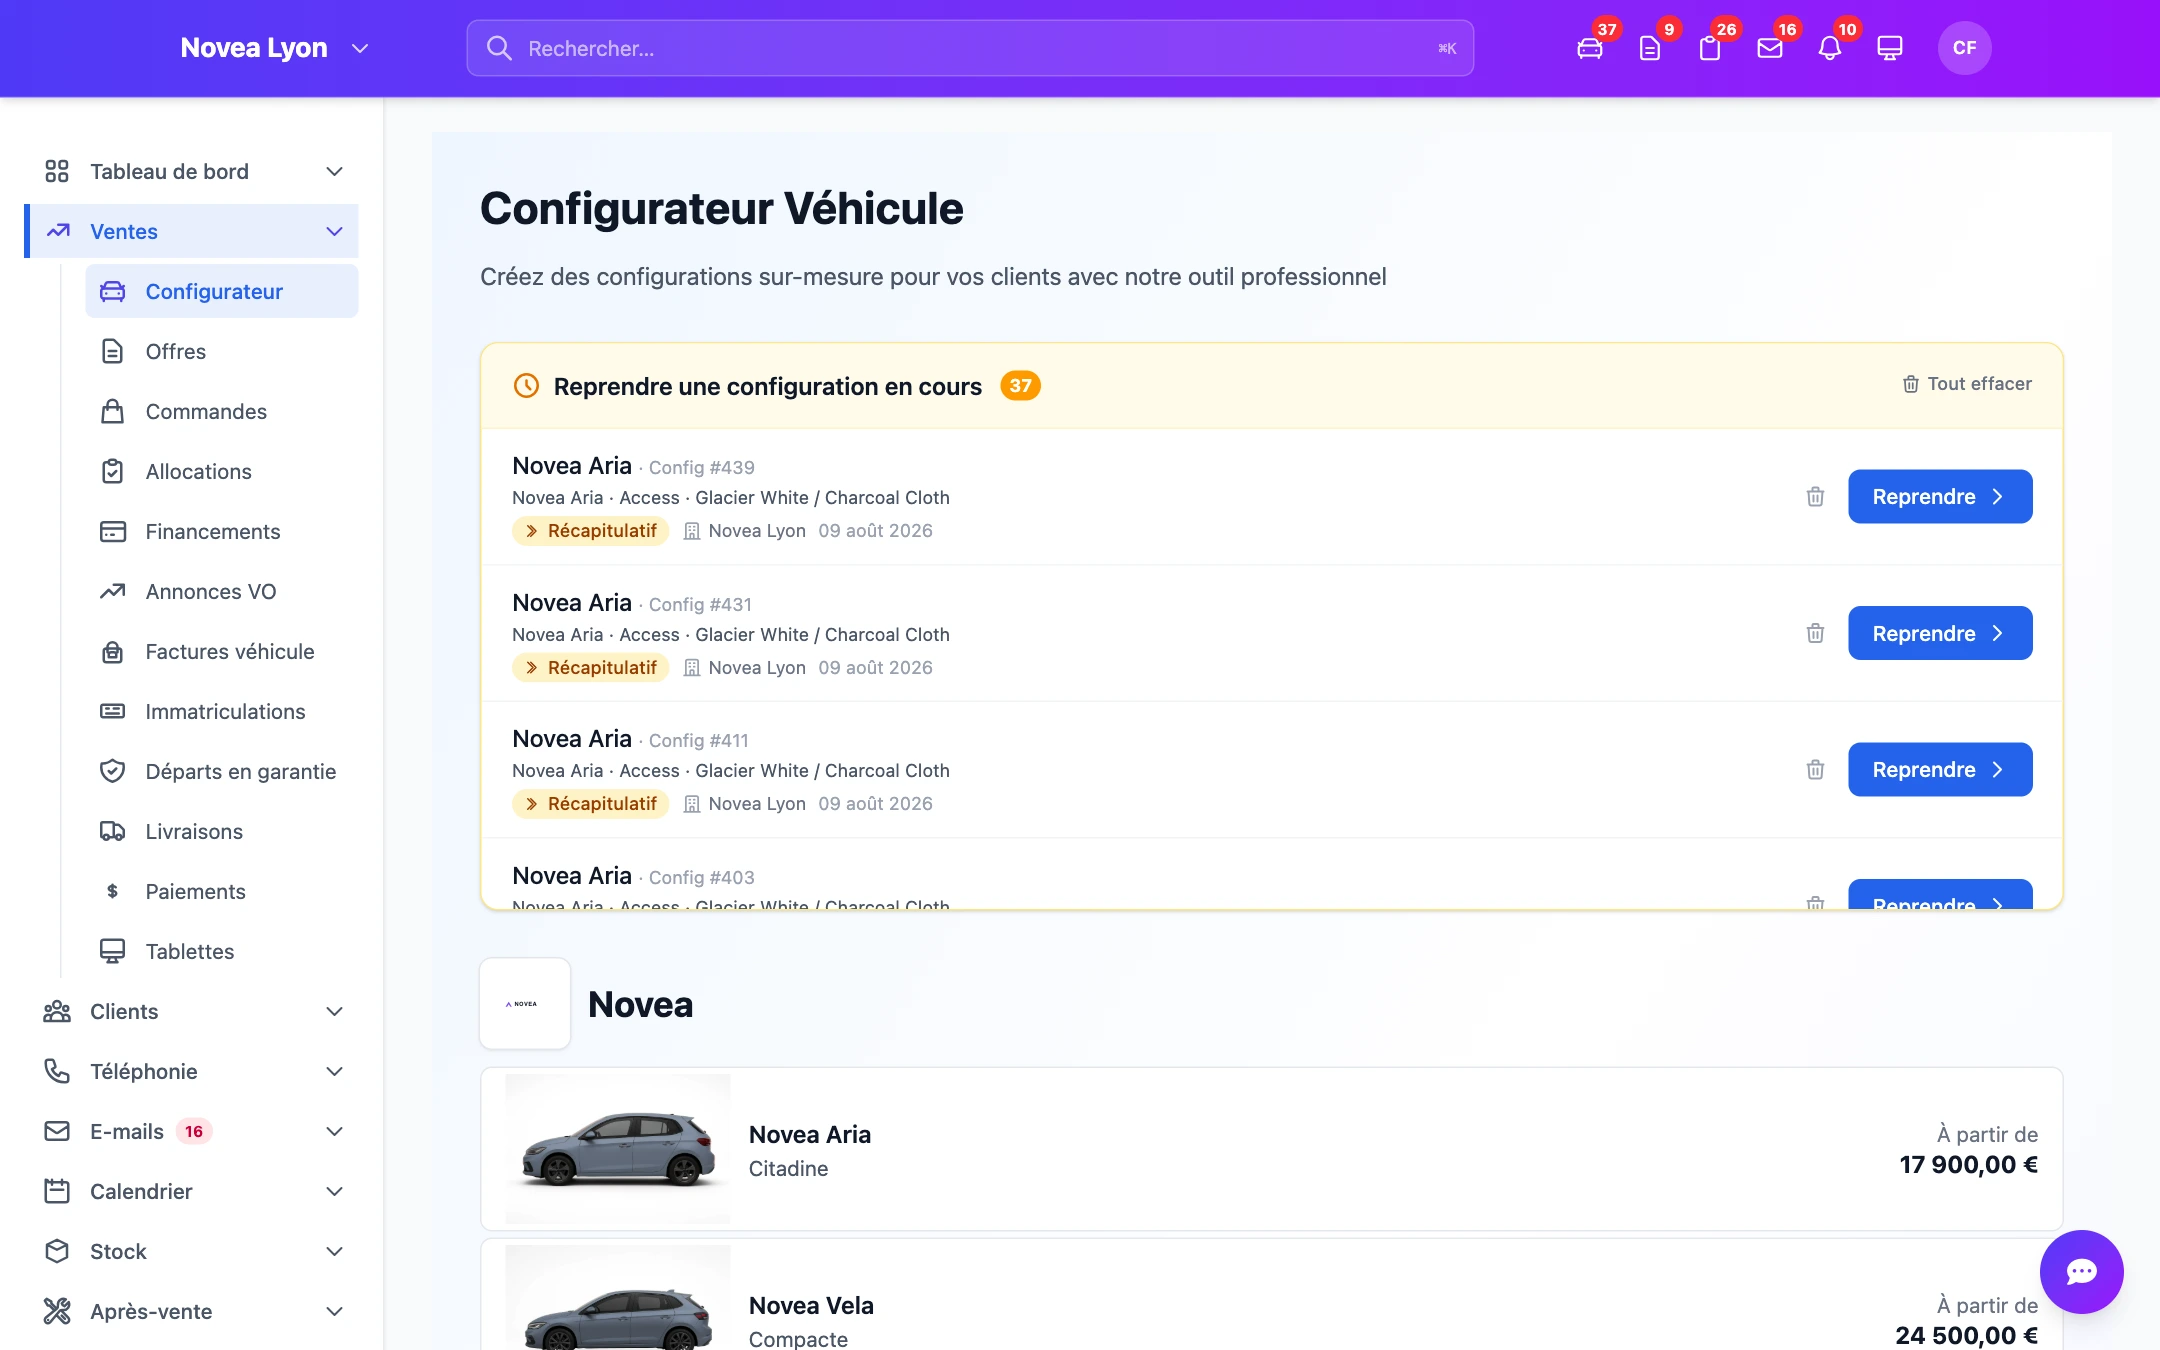Click the E-mails 16 badge in sidebar
The width and height of the screenshot is (2160, 1350).
tap(194, 1131)
